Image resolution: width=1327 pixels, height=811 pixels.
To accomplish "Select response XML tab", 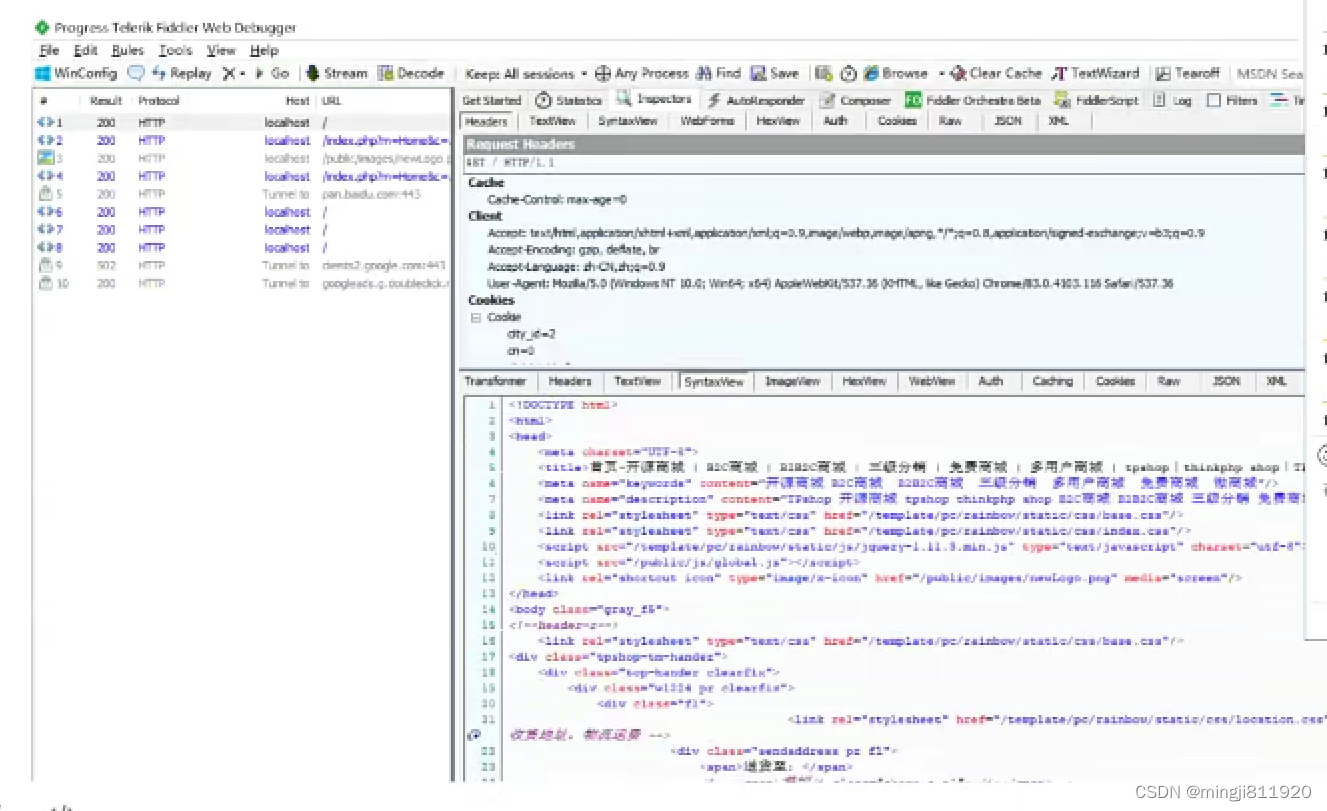I will [x=1276, y=381].
